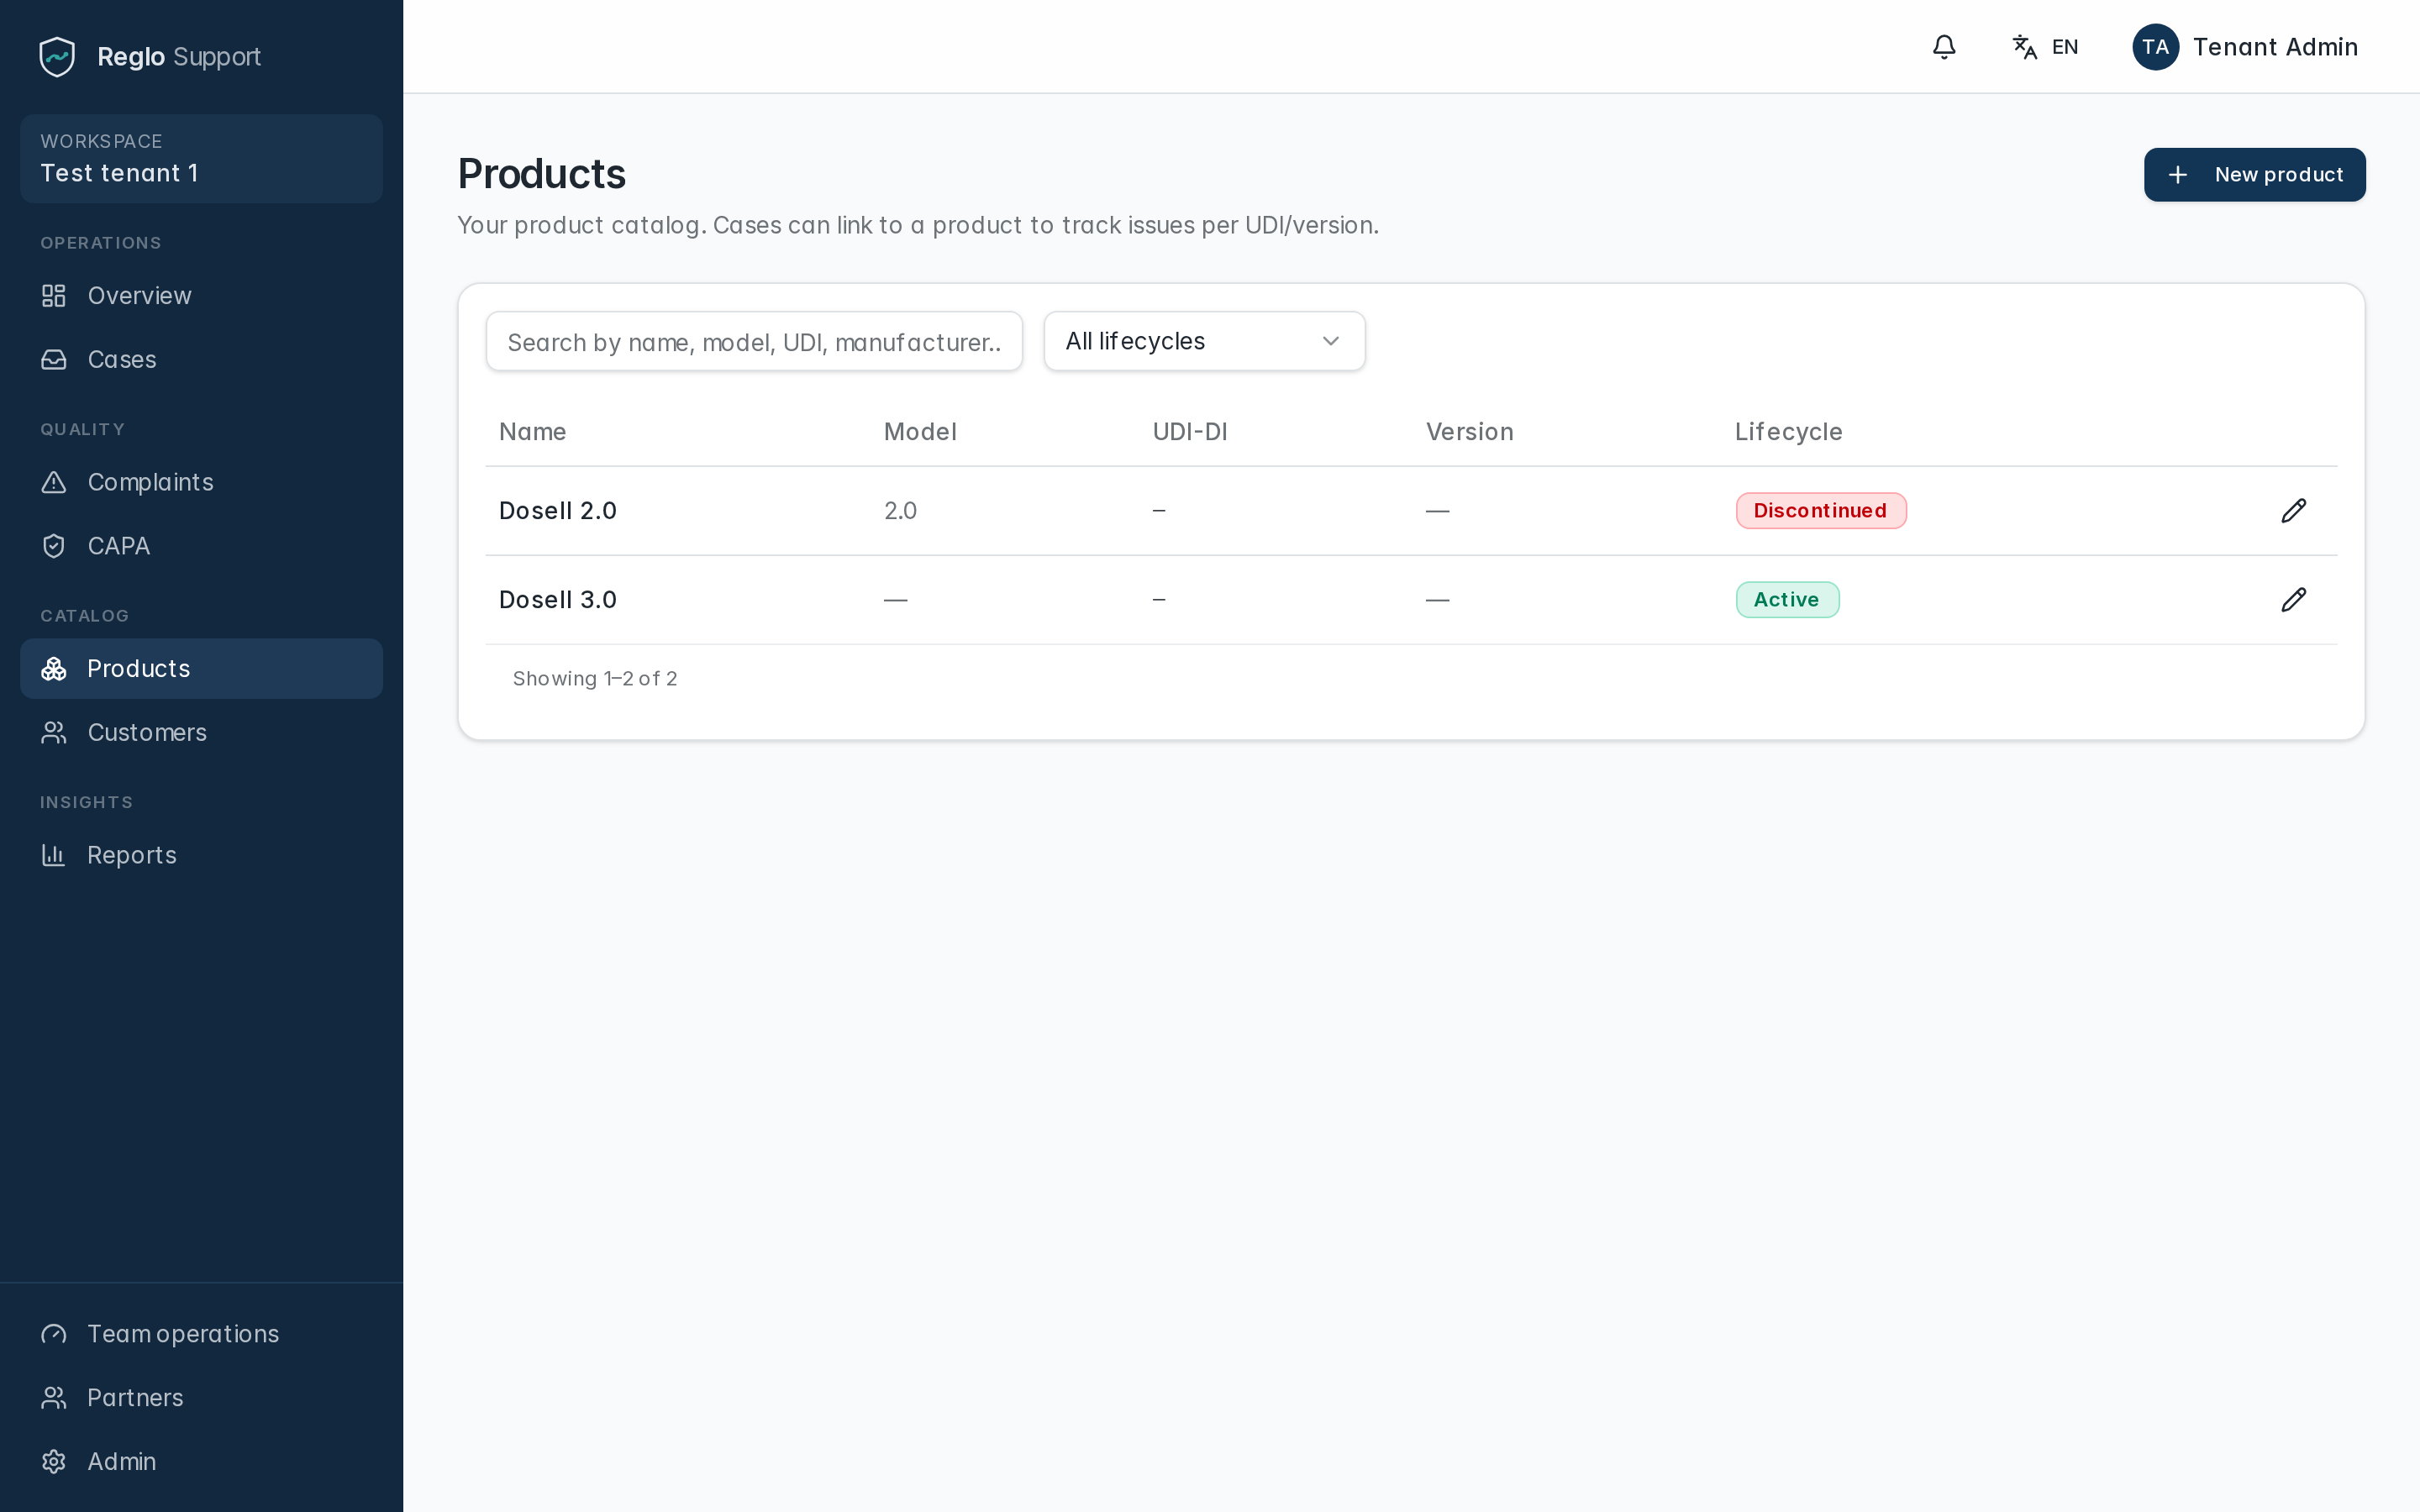Open Admin settings

pos(201,1462)
